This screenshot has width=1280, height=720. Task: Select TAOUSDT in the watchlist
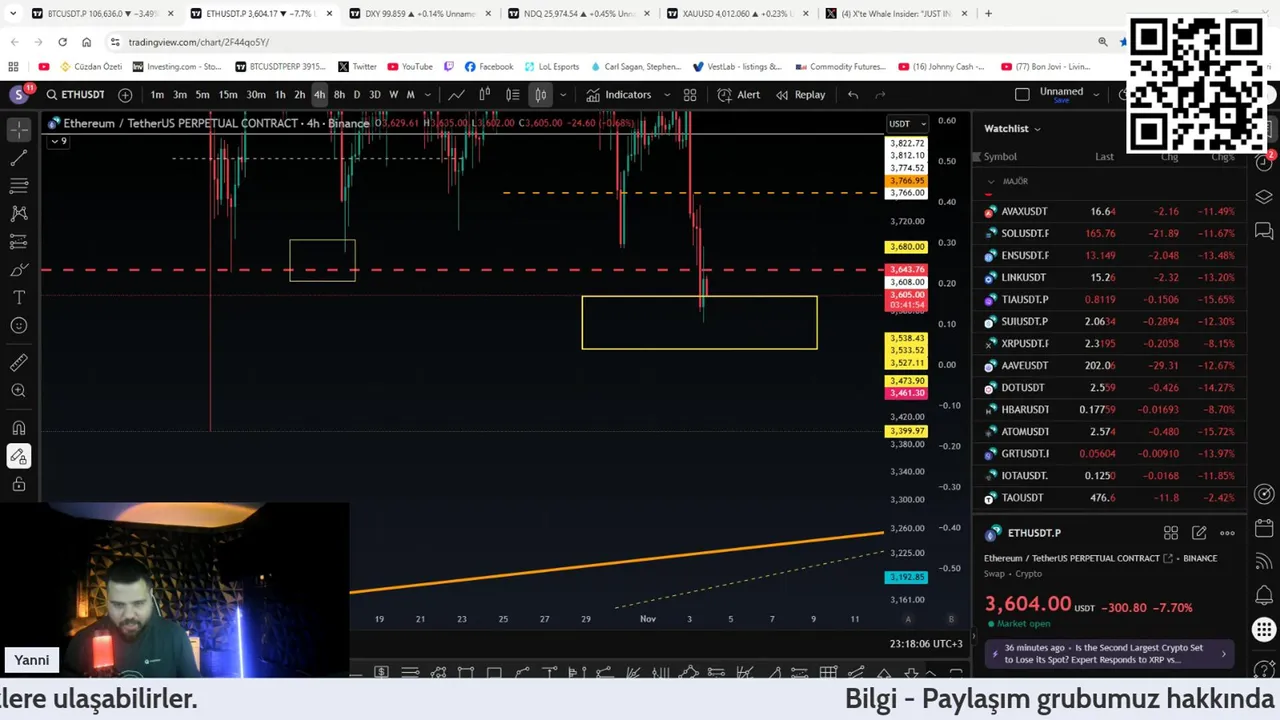(1112, 498)
